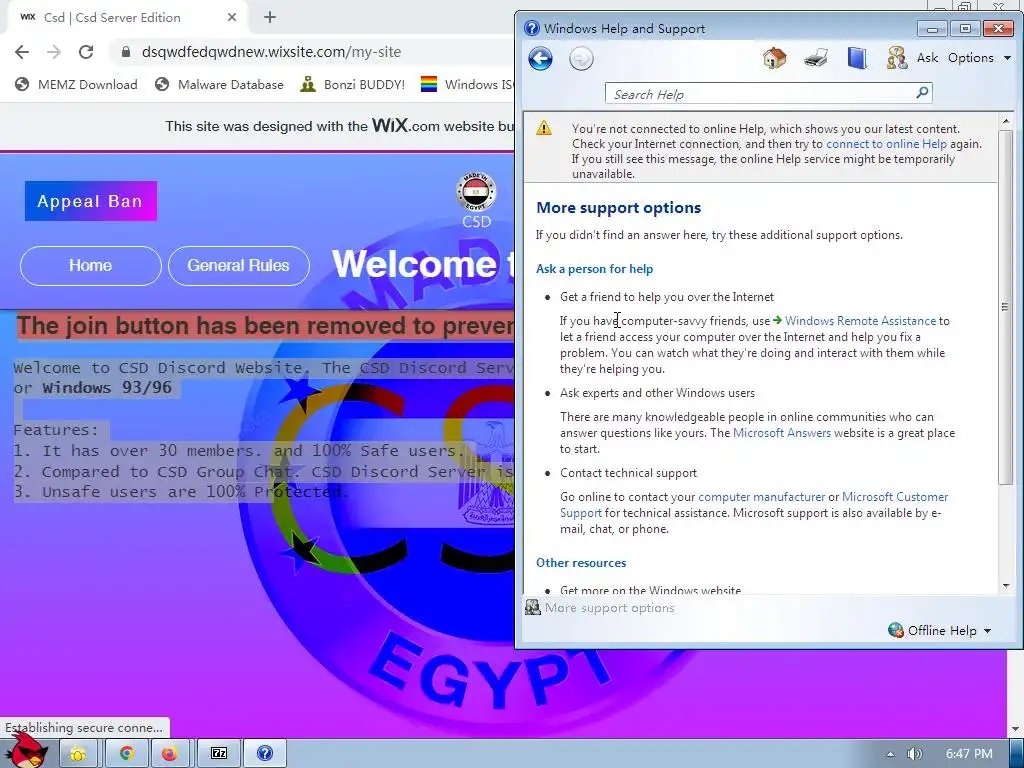Click the padlock site info icon

126,52
